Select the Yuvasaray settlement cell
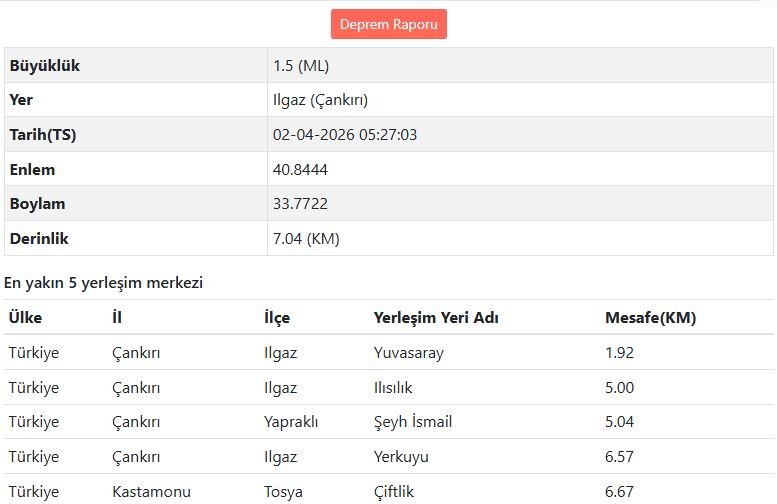 (409, 353)
